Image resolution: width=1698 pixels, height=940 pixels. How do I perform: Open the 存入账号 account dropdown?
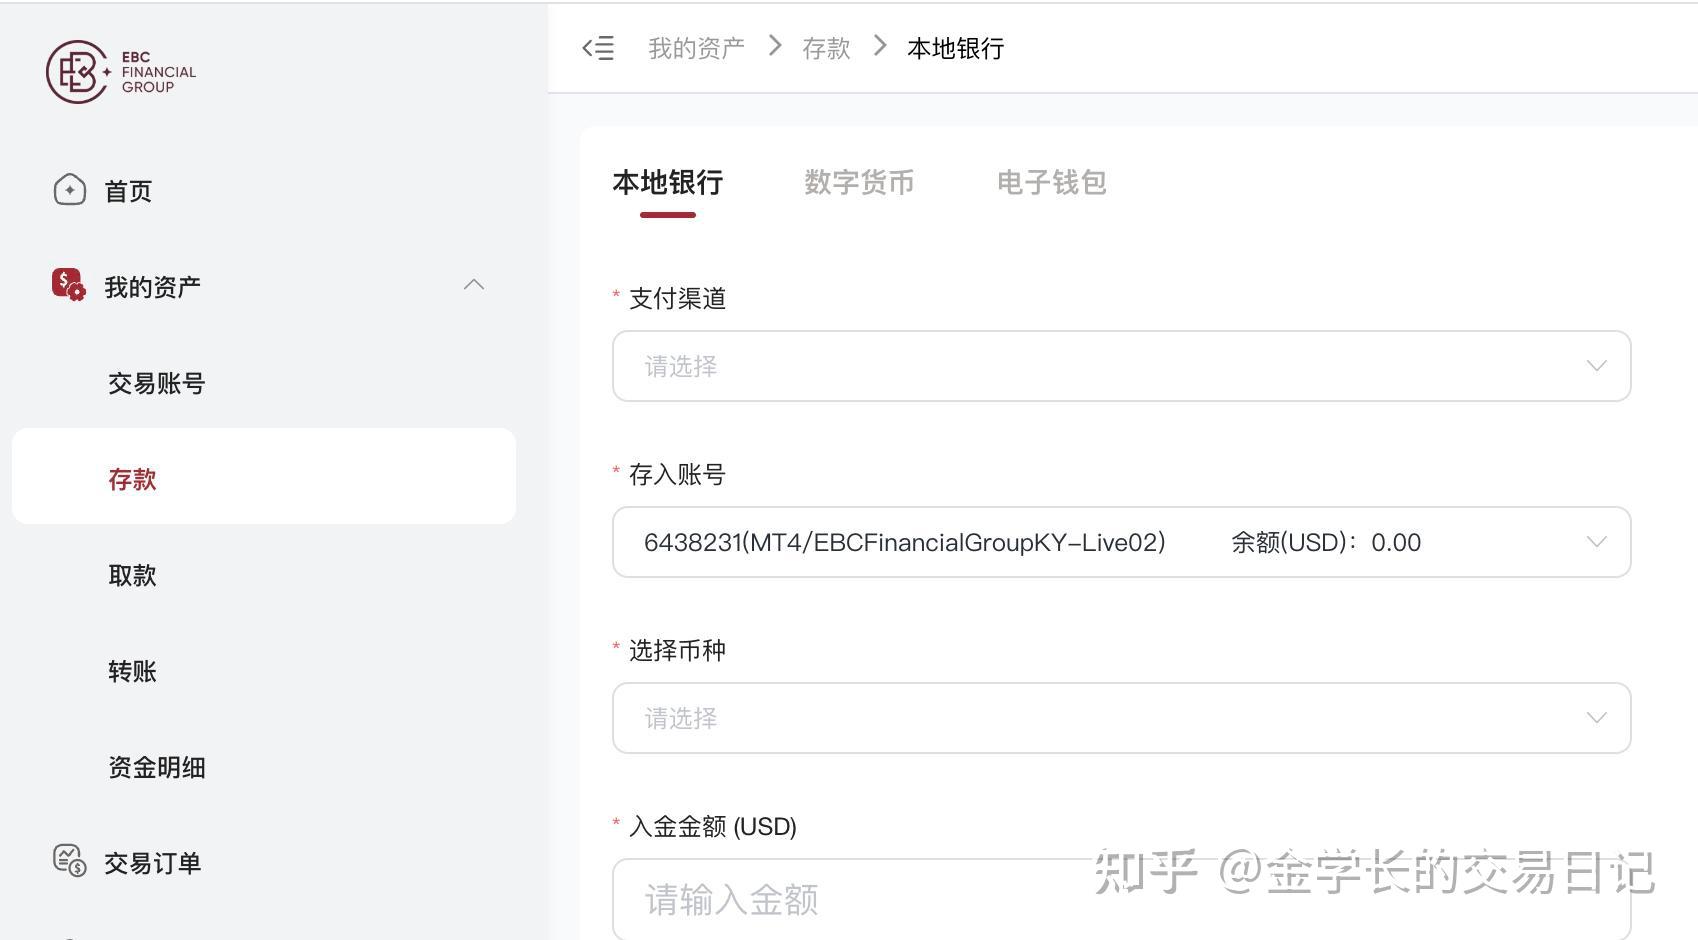[1121, 542]
